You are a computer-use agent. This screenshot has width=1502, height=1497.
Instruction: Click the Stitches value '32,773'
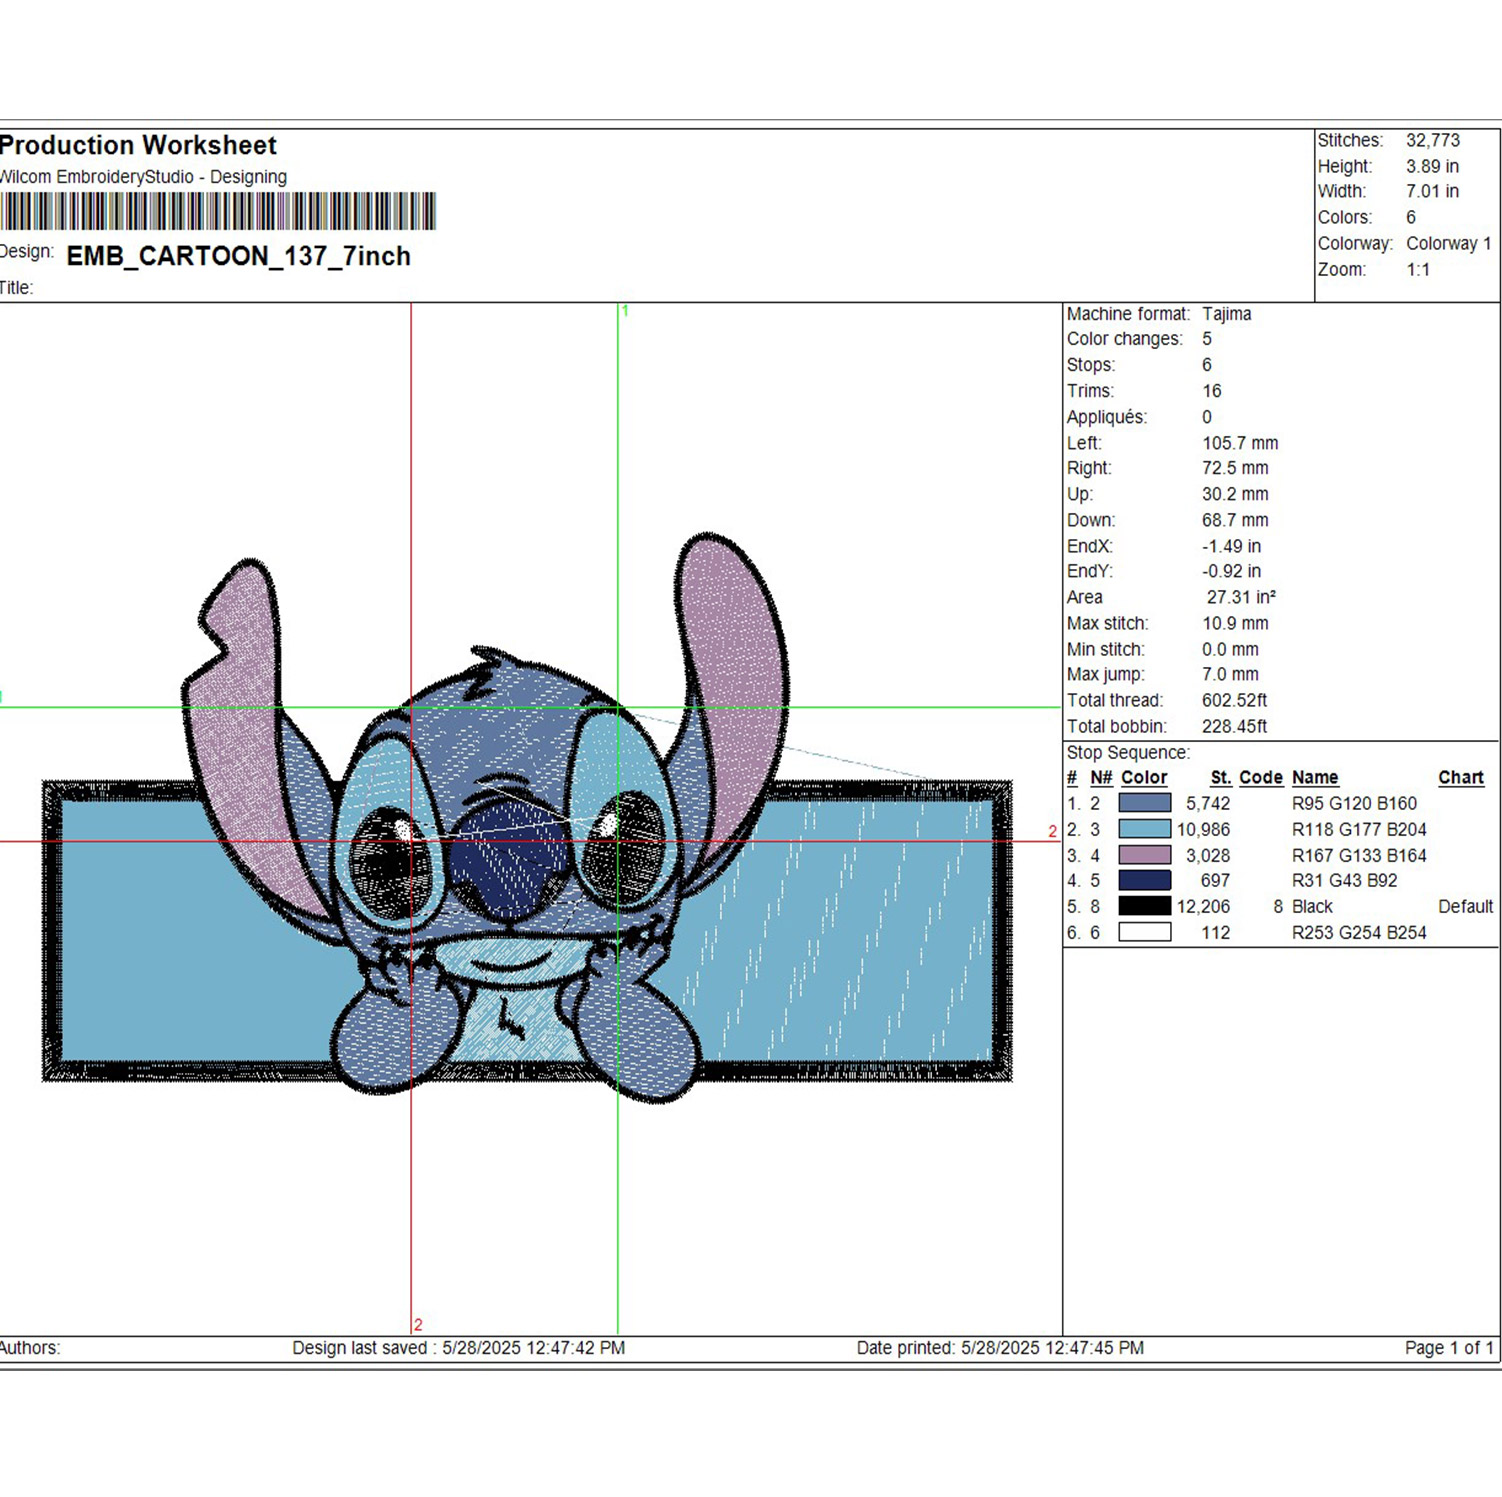(x=1432, y=140)
